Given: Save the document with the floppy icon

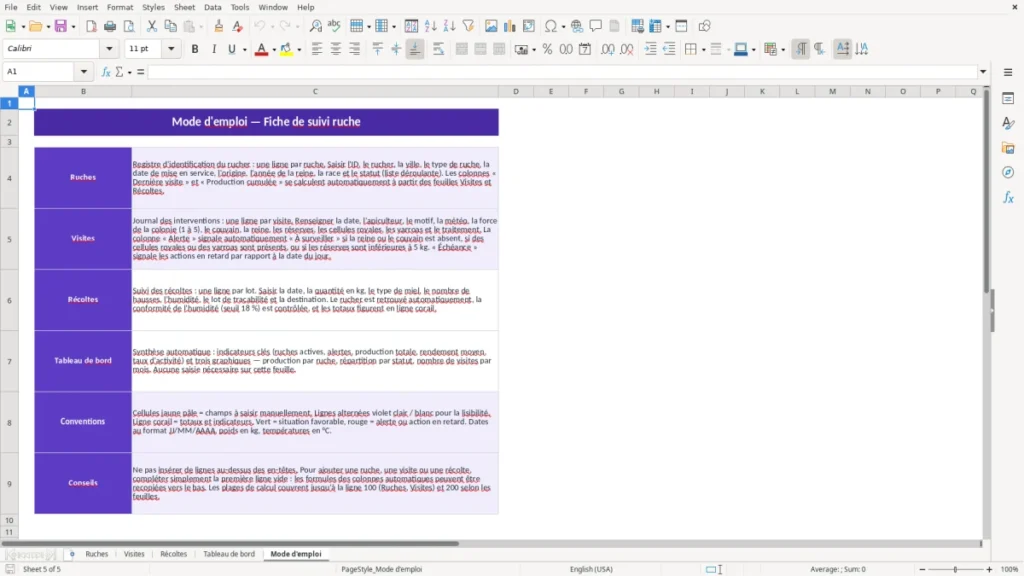Looking at the screenshot, I should pos(61,26).
